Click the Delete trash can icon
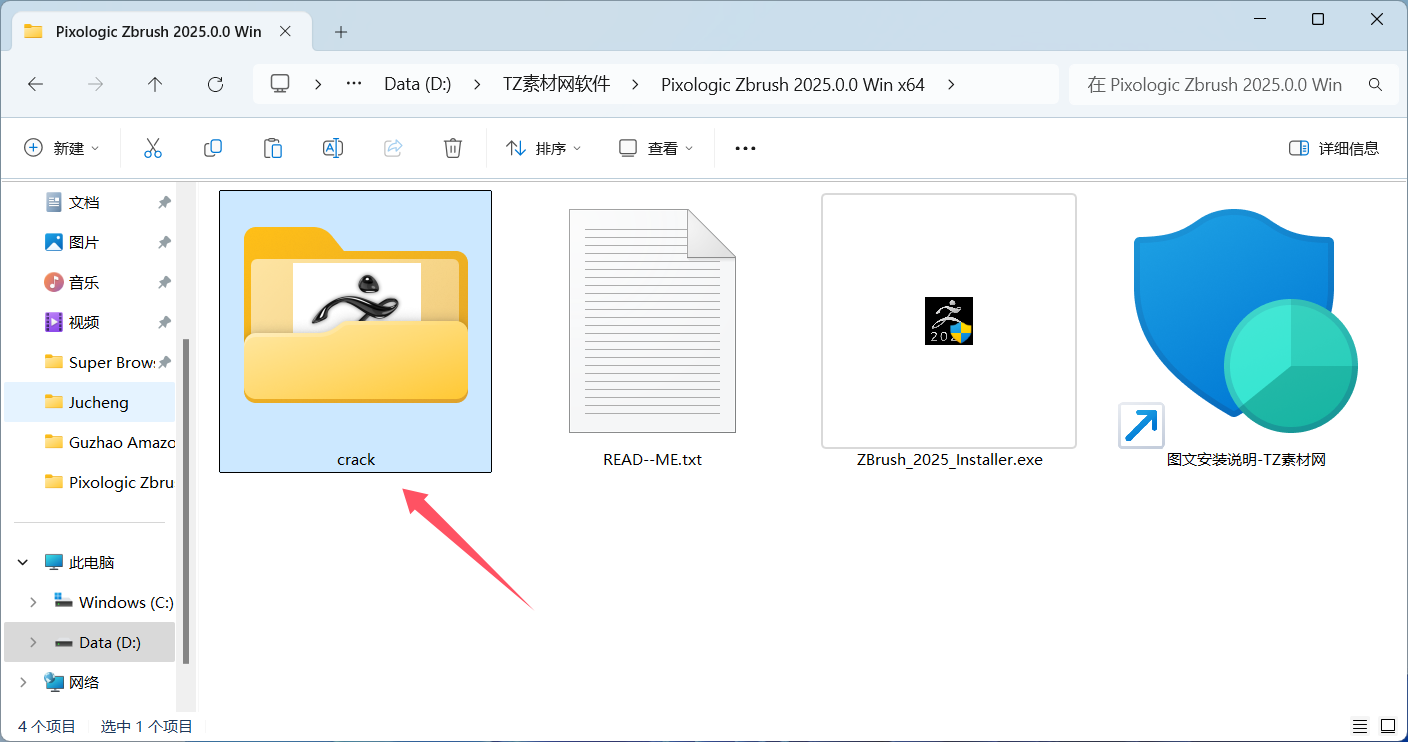This screenshot has height=742, width=1408. click(x=453, y=148)
